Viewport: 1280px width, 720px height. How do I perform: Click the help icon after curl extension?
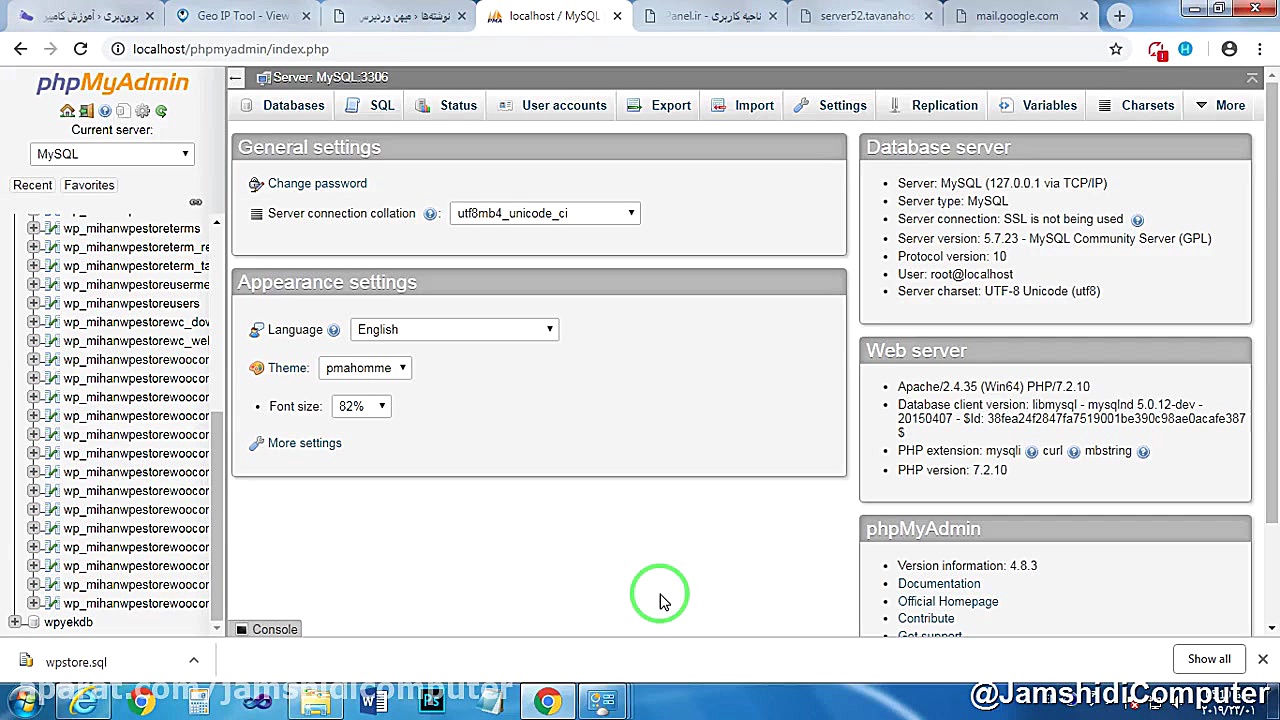click(1074, 452)
